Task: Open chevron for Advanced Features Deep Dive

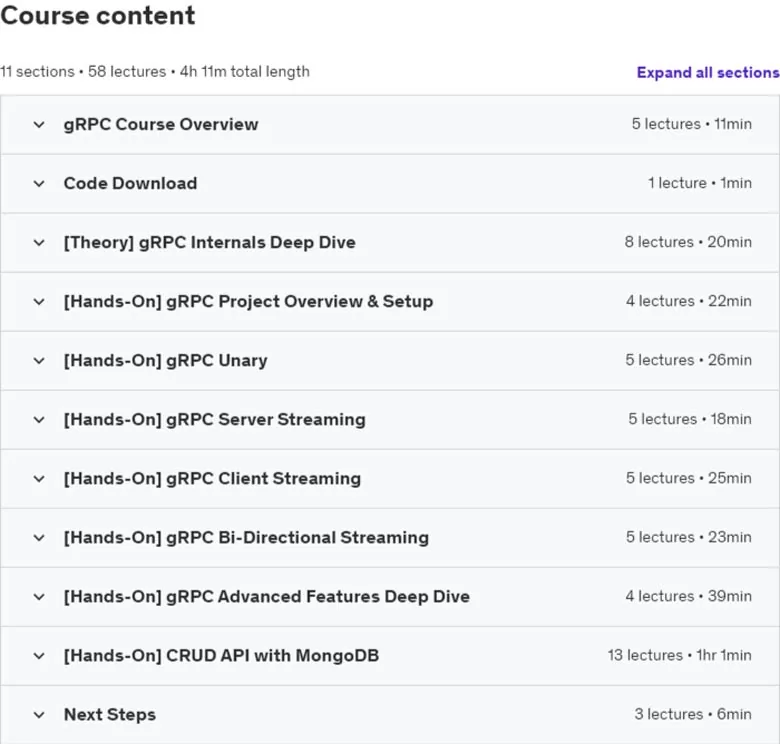Action: (39, 597)
